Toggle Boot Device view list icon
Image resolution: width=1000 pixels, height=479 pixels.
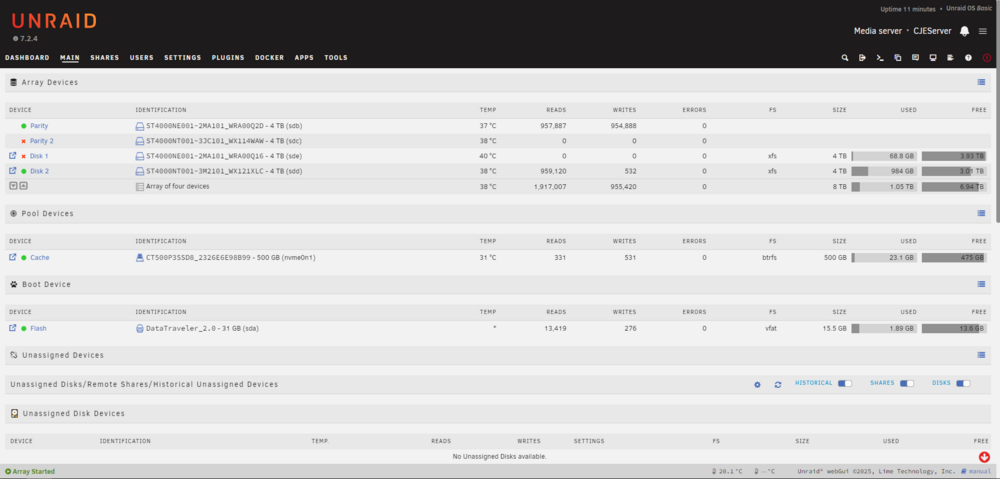point(981,284)
